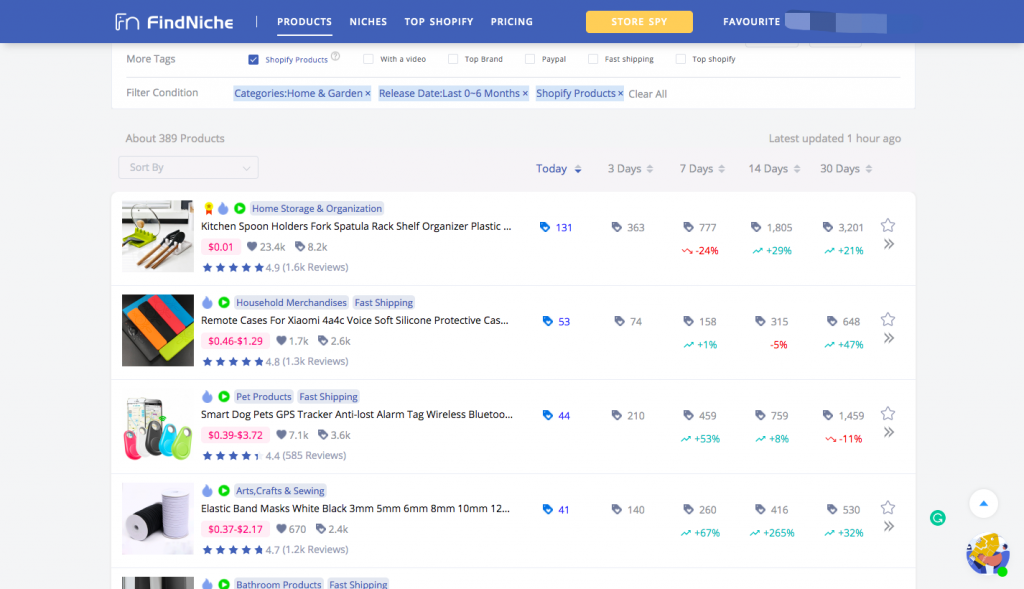The width and height of the screenshot is (1024, 589).
Task: Tick the Paypal checkbox
Action: (x=530, y=59)
